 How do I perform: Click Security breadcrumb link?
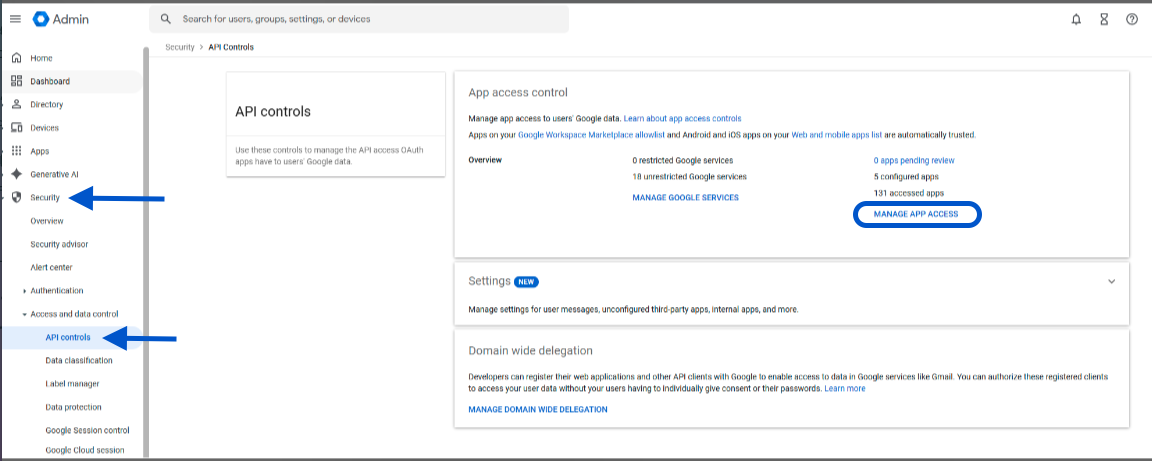pos(179,47)
